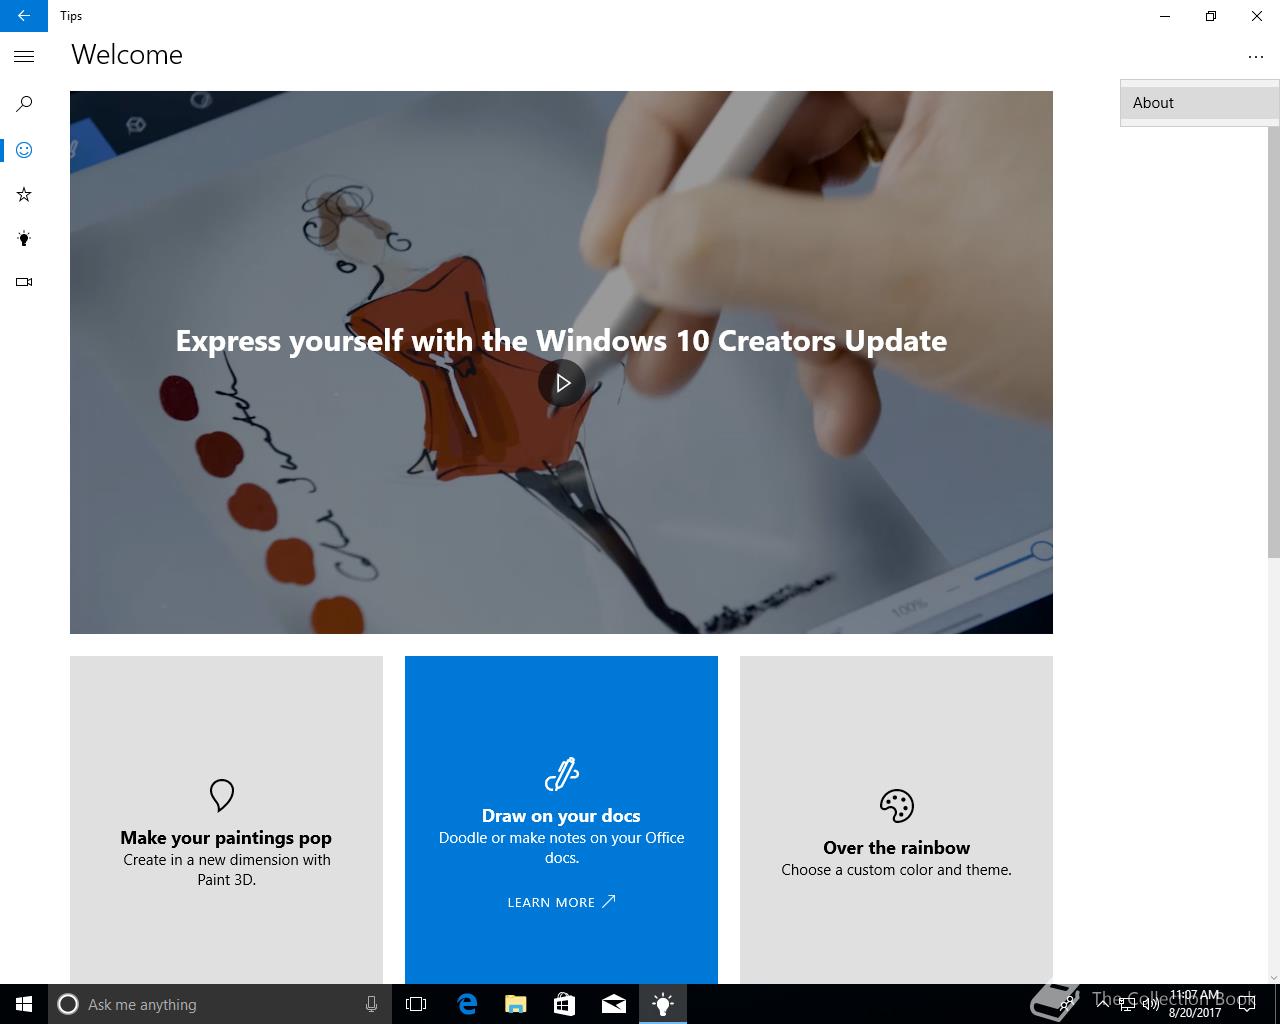Open the search magnifier in sidebar
Image resolution: width=1280 pixels, height=1024 pixels.
[24, 104]
